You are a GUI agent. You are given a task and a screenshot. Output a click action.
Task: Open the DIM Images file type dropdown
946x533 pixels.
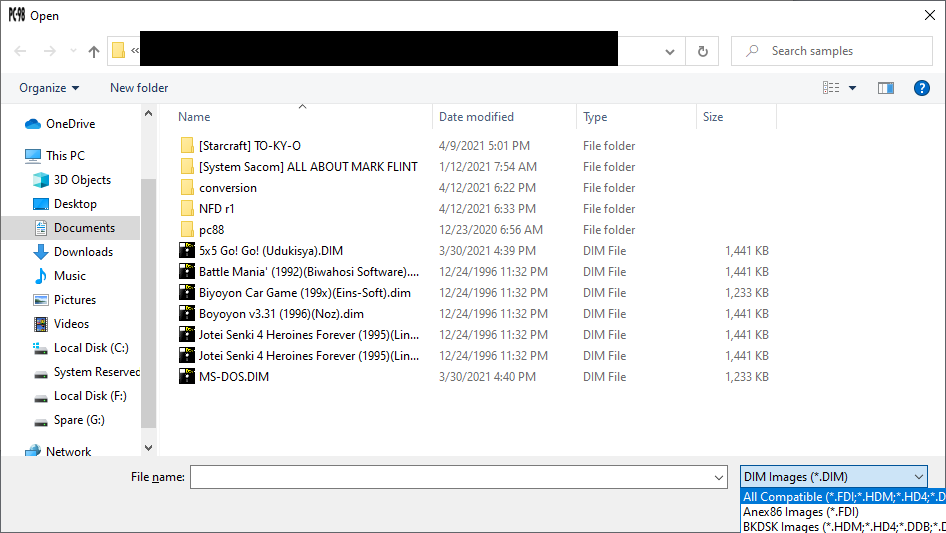(834, 477)
